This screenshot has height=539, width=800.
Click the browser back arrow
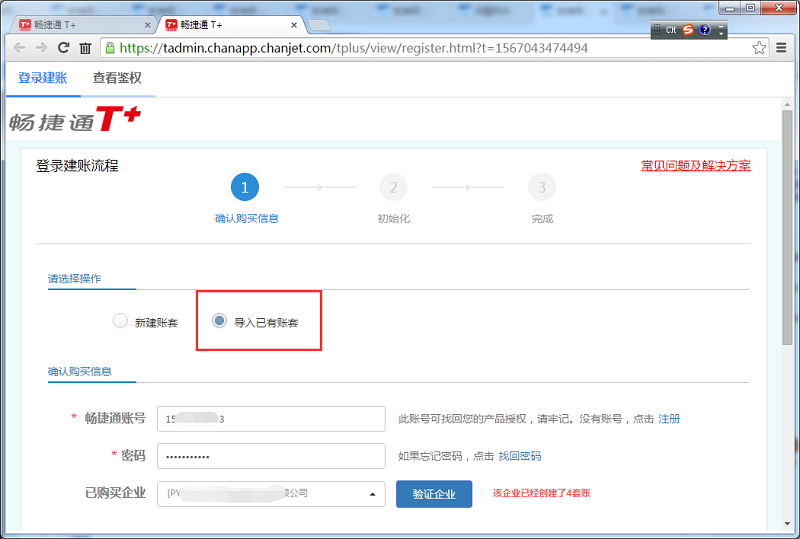[x=19, y=48]
